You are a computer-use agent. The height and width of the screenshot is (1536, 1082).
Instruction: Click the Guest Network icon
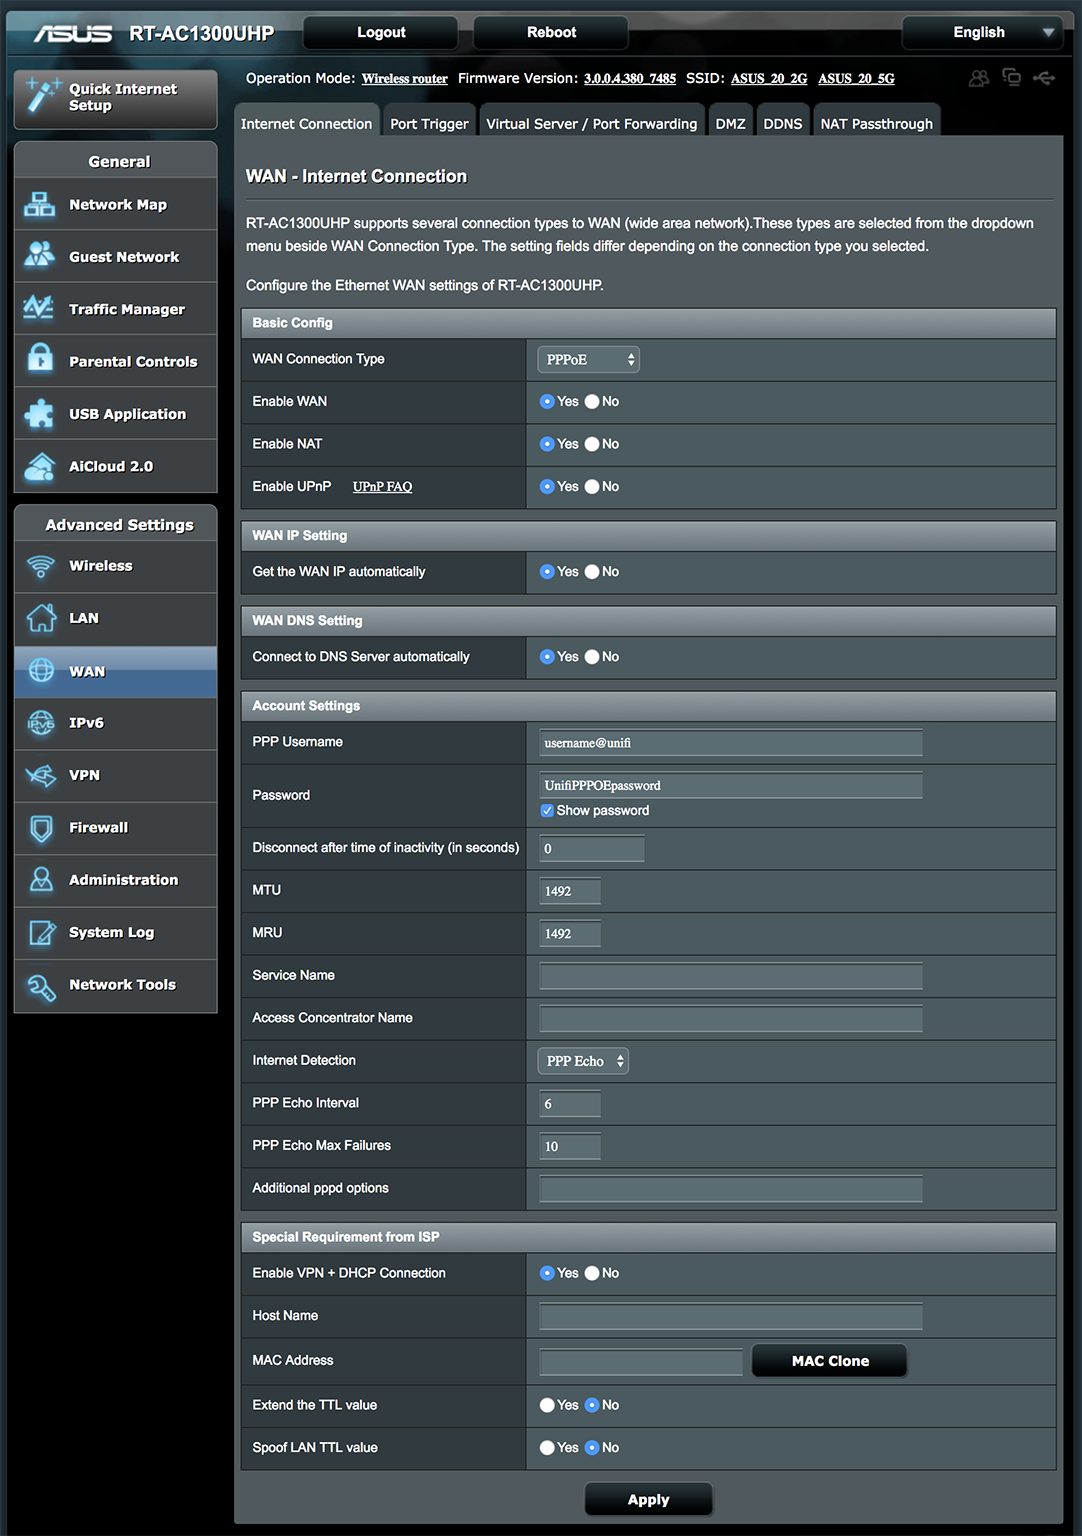pos(40,257)
